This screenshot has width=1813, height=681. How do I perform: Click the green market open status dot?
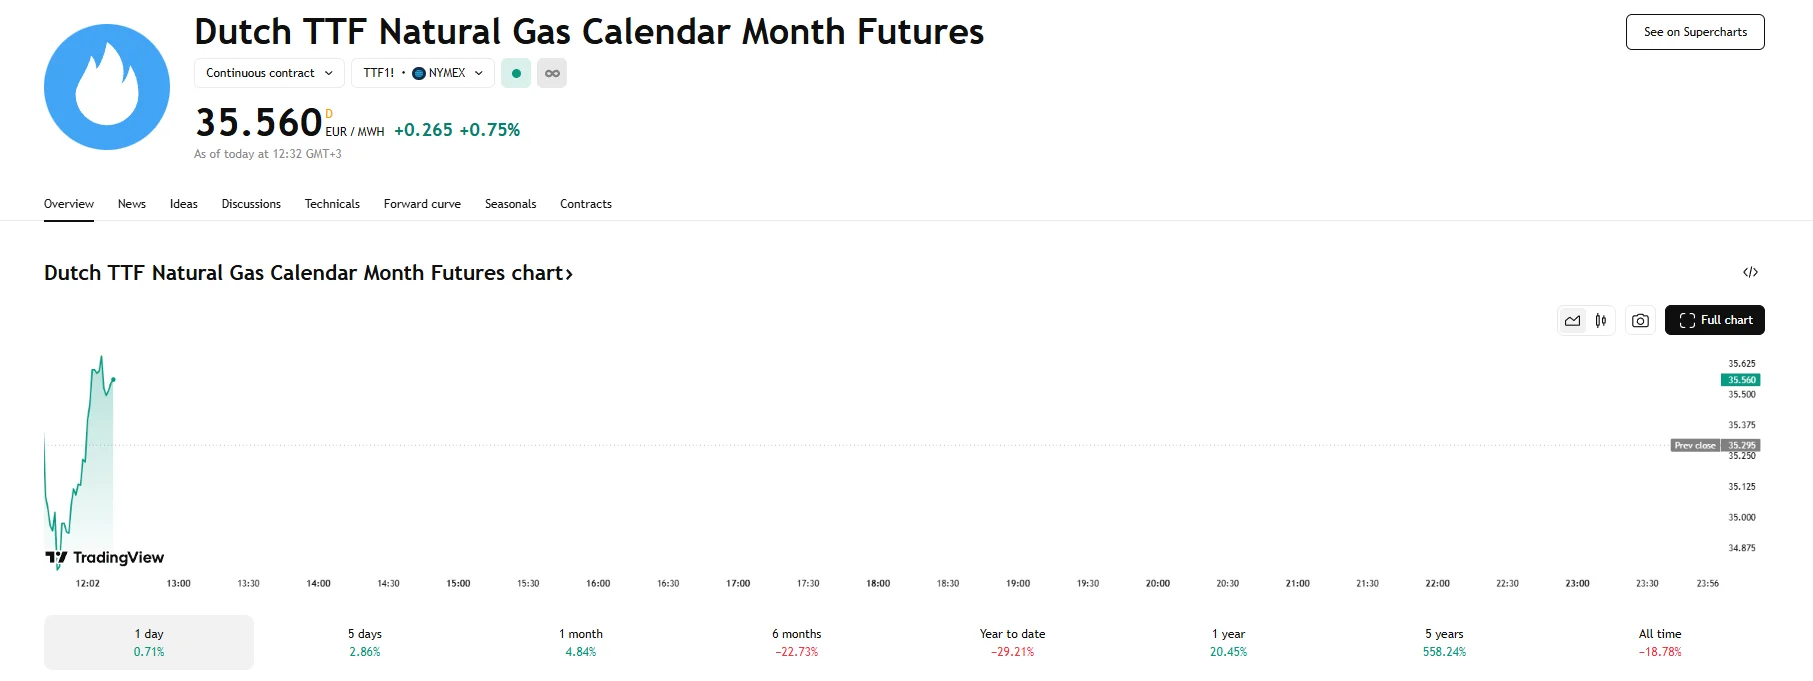click(x=516, y=73)
